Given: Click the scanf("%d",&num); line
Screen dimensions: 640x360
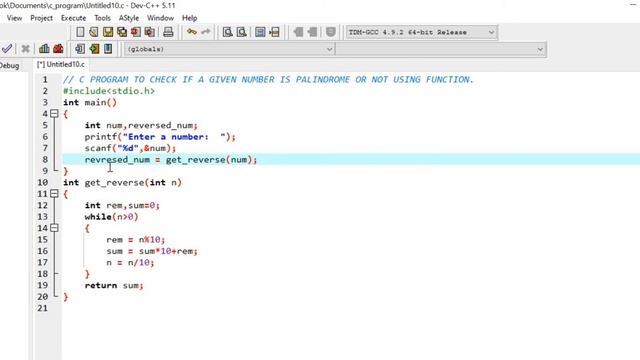Looking at the screenshot, I should (x=130, y=148).
